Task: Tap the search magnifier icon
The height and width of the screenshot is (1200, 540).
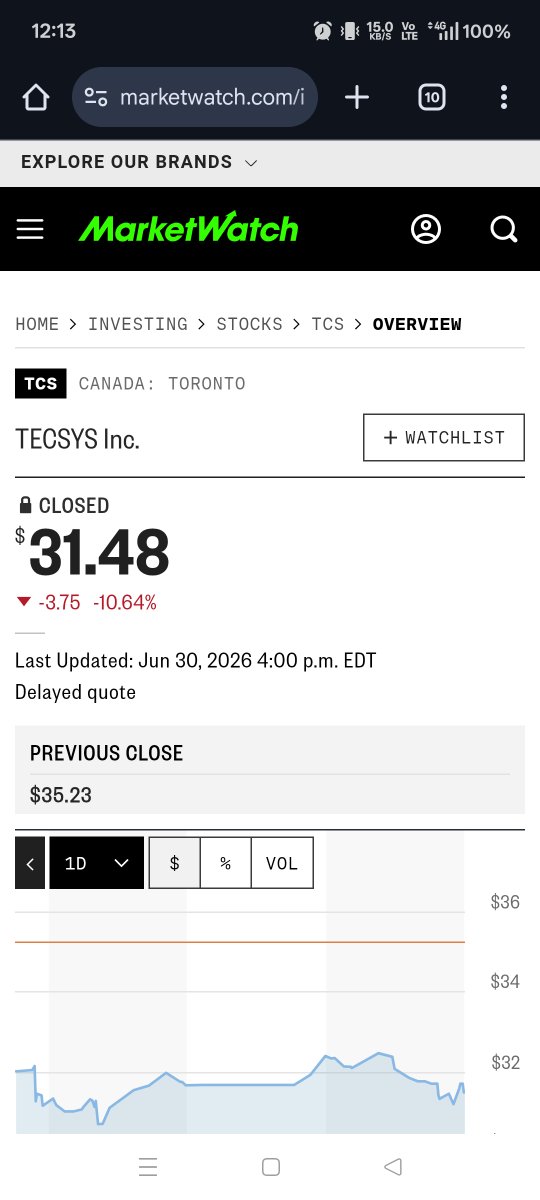Action: pyautogui.click(x=504, y=230)
